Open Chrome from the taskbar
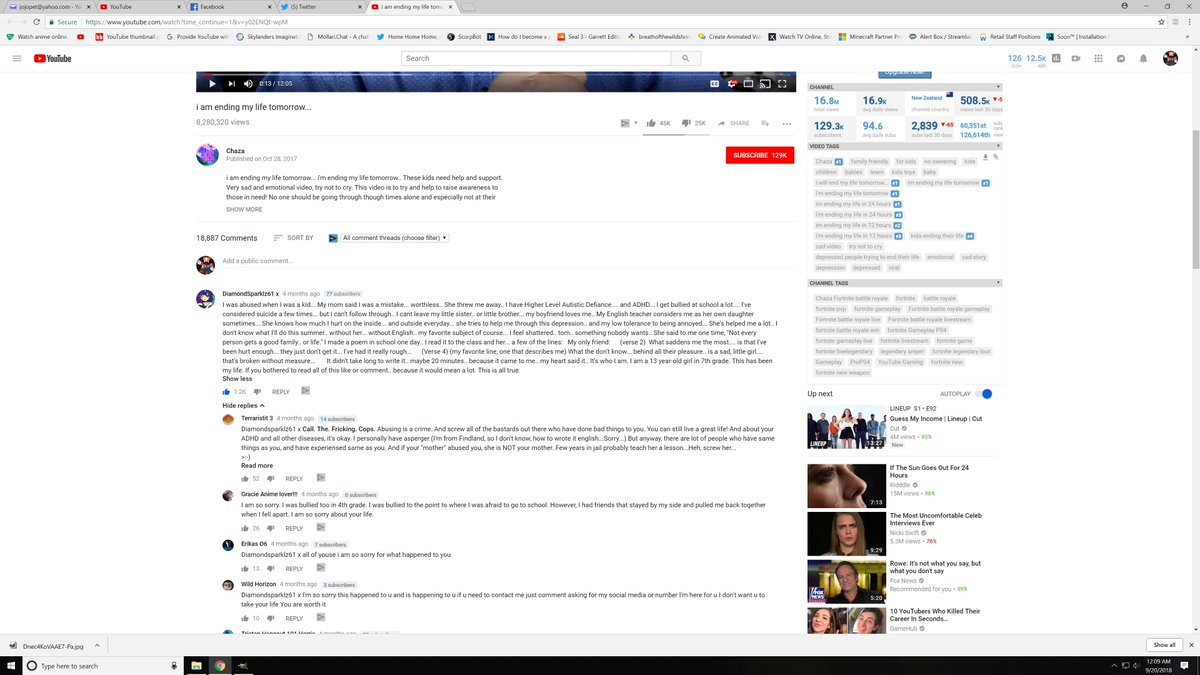This screenshot has height=675, width=1200. 219,665
